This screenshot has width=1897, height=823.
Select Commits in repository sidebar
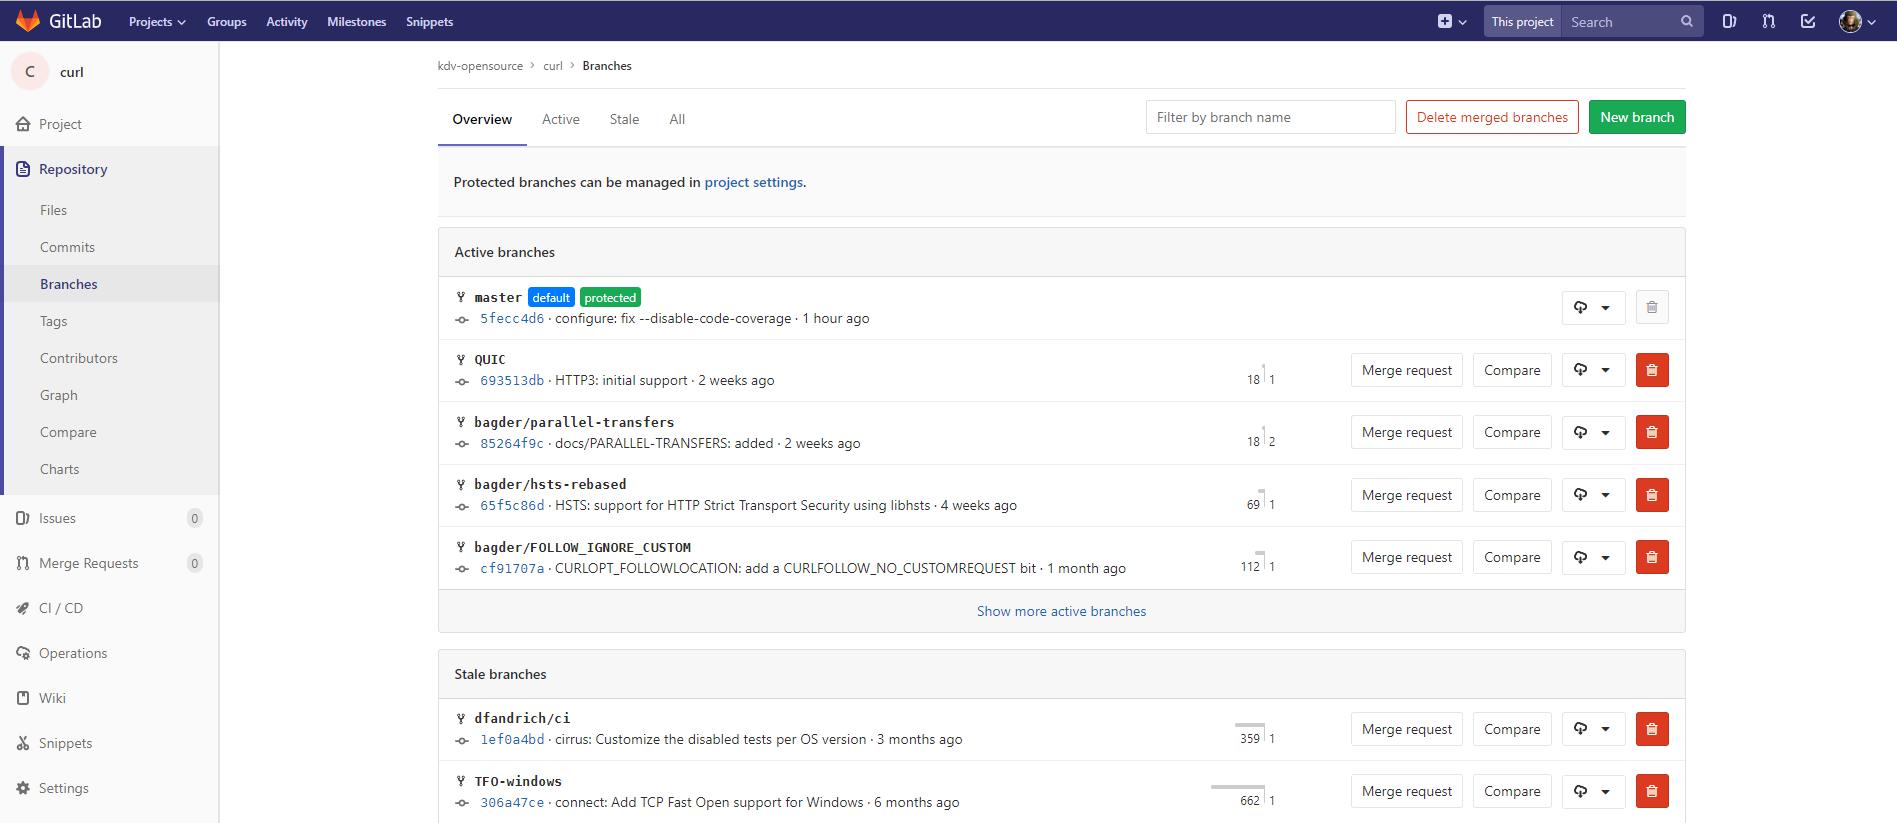pyautogui.click(x=67, y=247)
